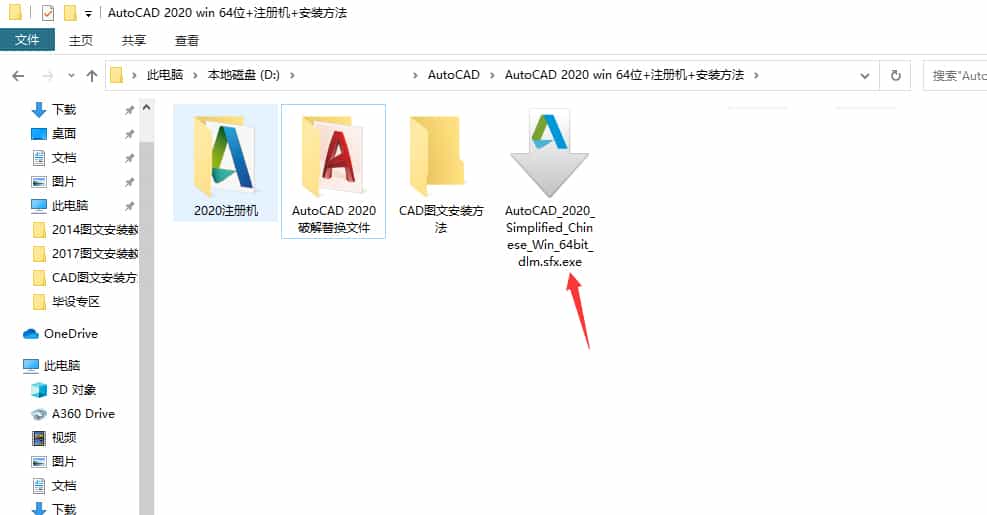Open the 共享 ribbon tab
Viewport: 987px width, 515px height.
(133, 40)
